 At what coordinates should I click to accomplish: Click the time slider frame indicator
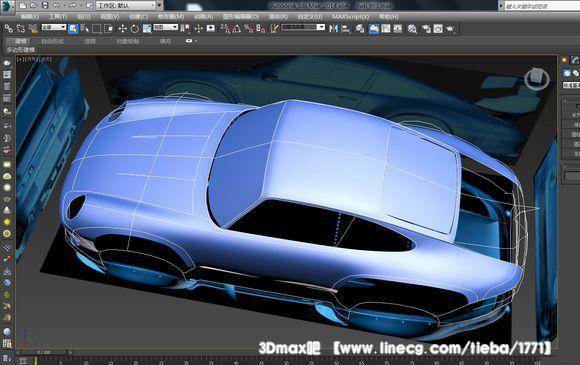pyautogui.click(x=44, y=352)
